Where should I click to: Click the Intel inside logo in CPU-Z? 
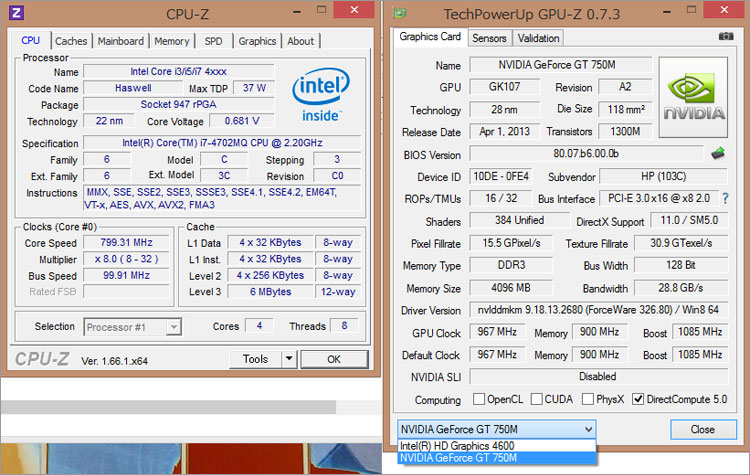[320, 94]
